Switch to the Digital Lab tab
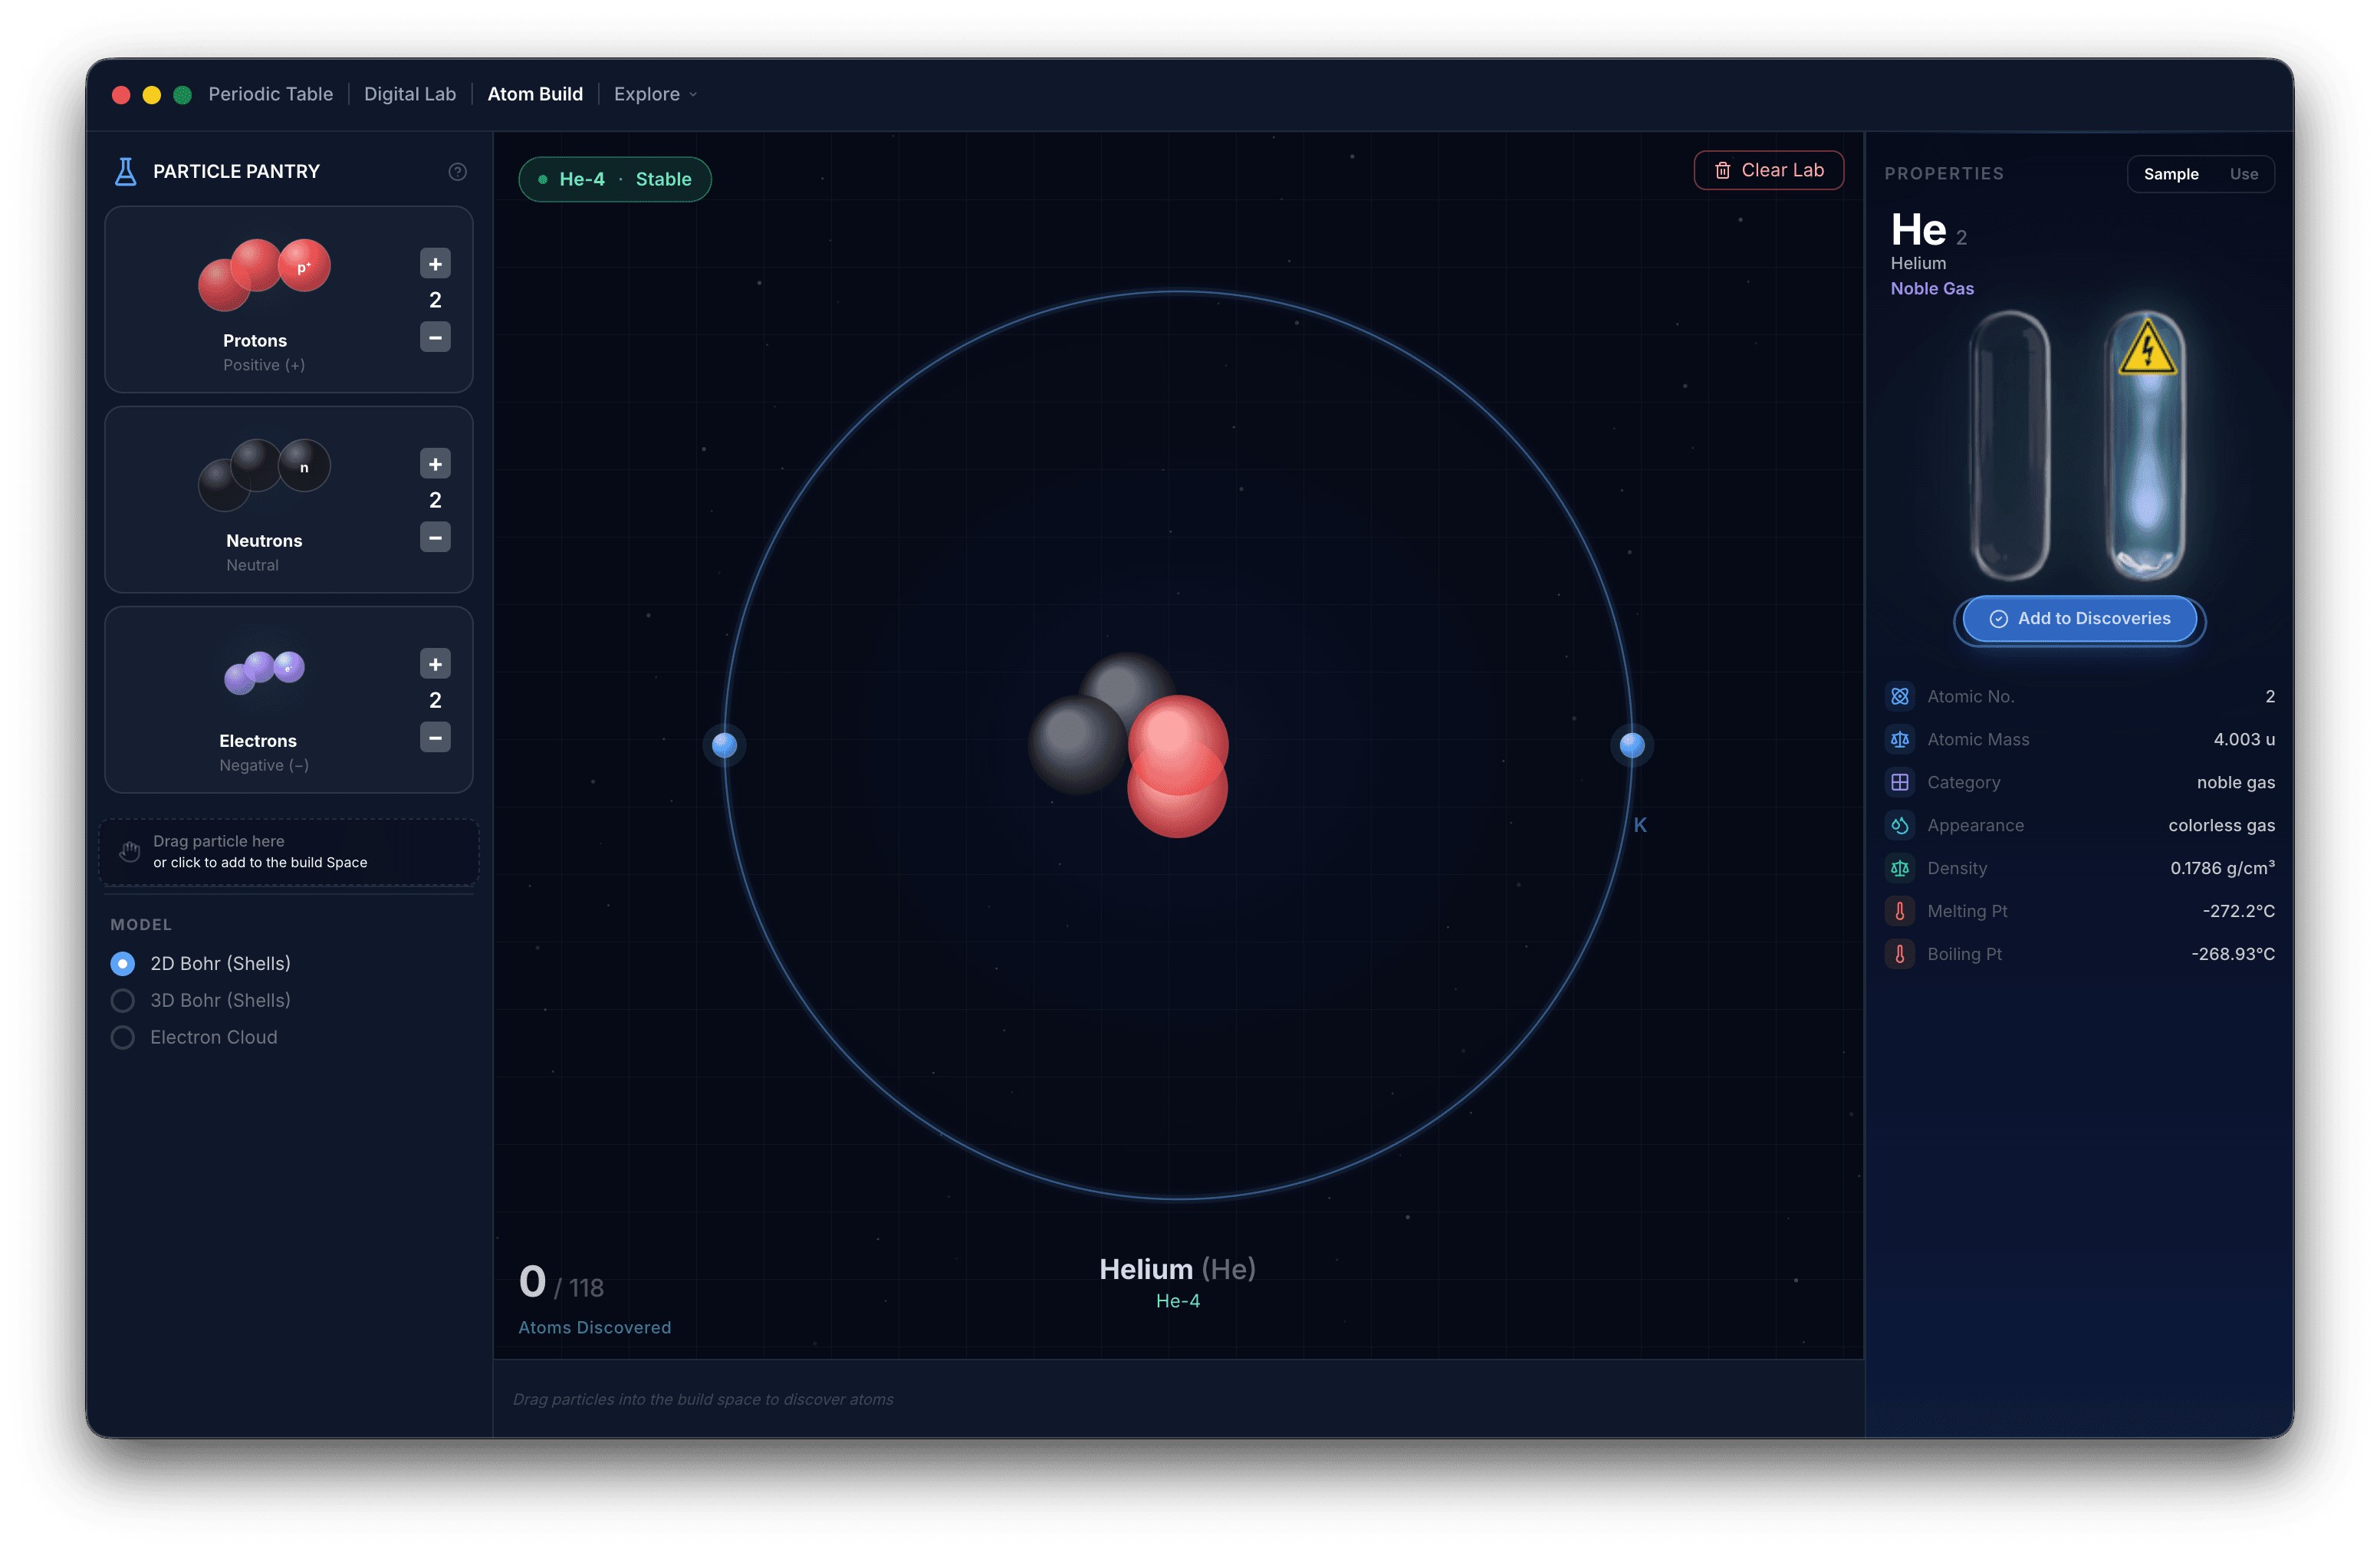2380x1552 pixels. point(410,94)
